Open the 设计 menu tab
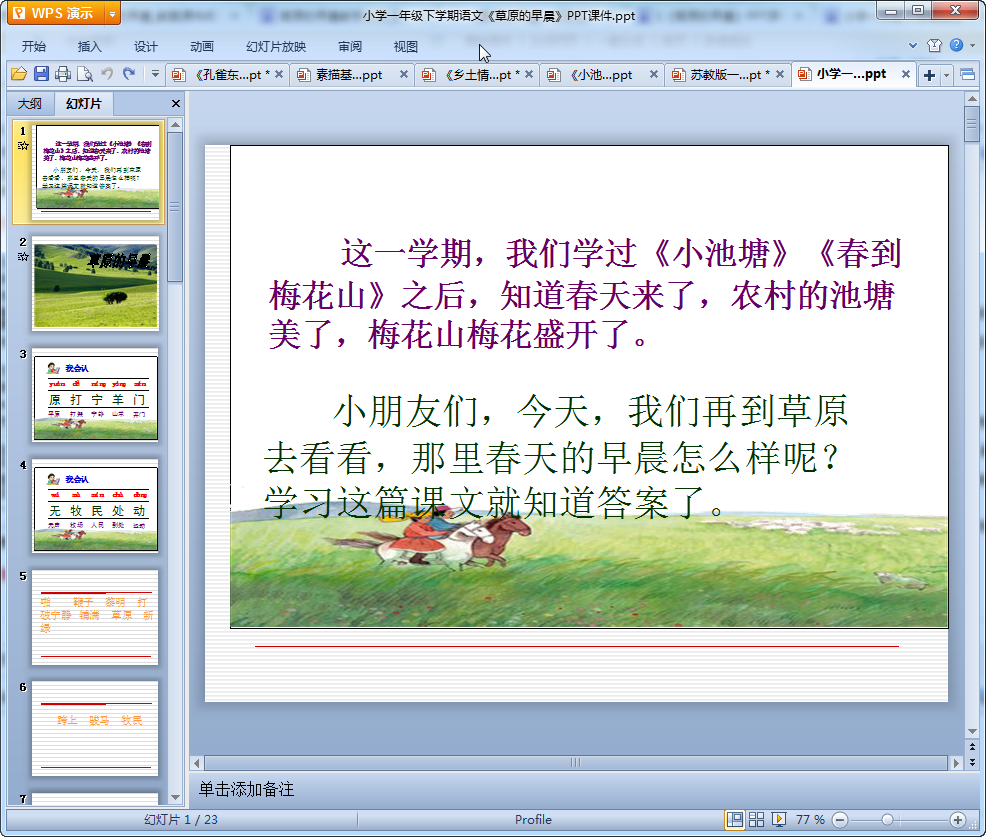986x837 pixels. [x=145, y=47]
